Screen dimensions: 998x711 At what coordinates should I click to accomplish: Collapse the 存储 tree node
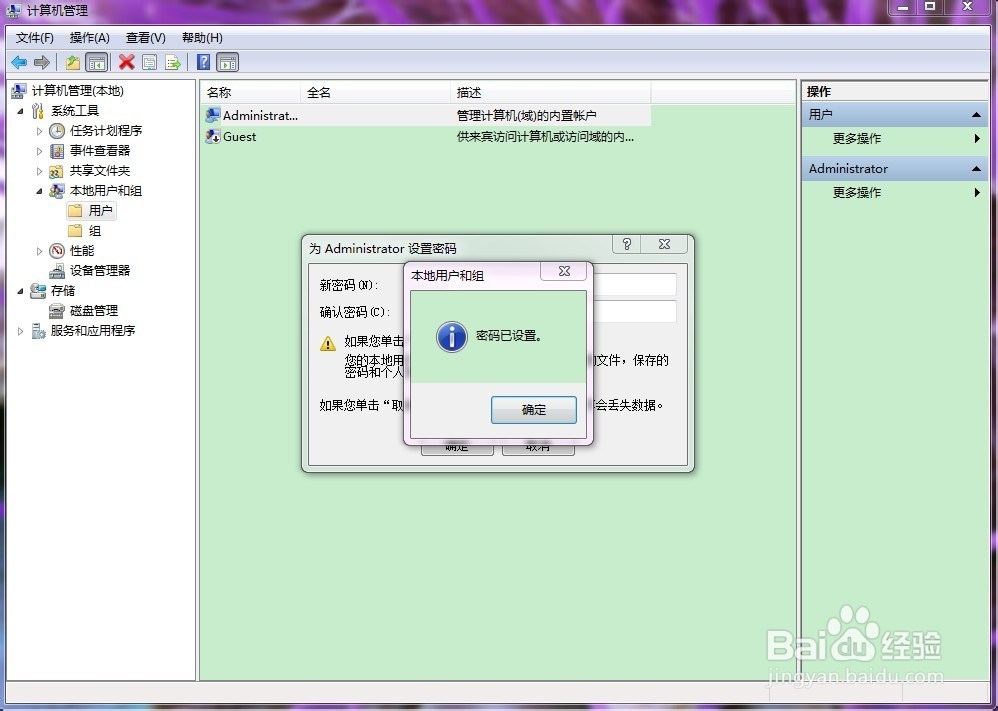pyautogui.click(x=20, y=291)
